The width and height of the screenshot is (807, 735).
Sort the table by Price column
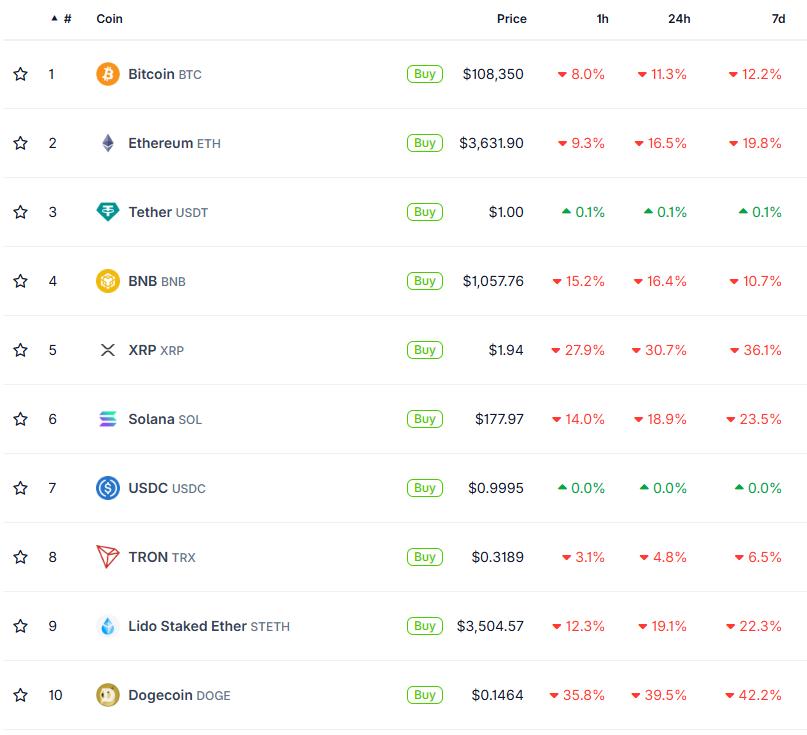(511, 19)
